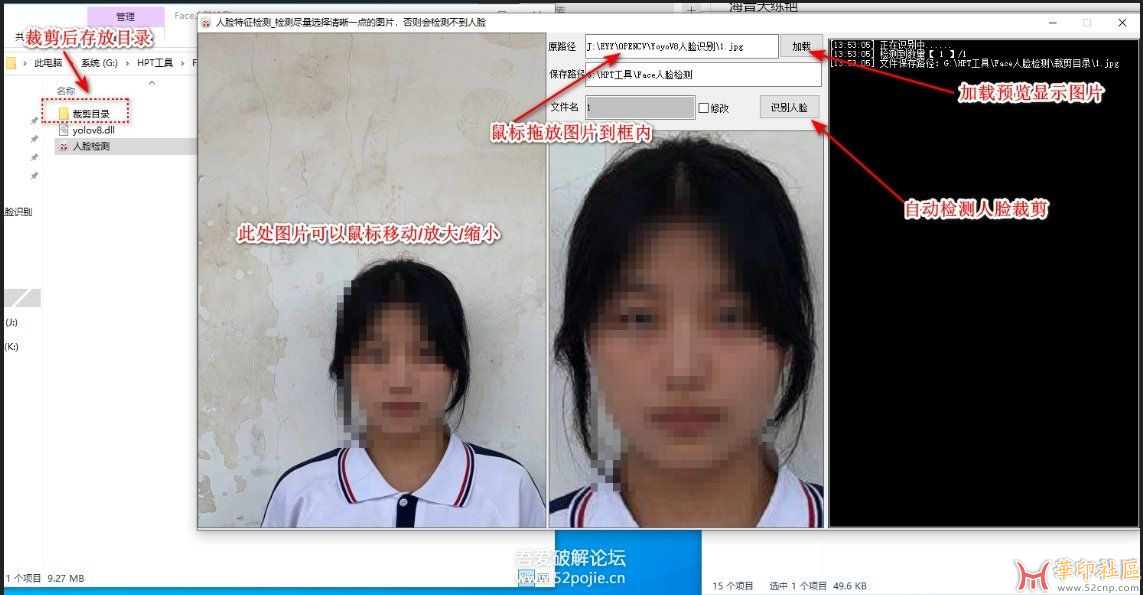
Task: Click the folder icon in the address bar
Action: click(x=11, y=63)
